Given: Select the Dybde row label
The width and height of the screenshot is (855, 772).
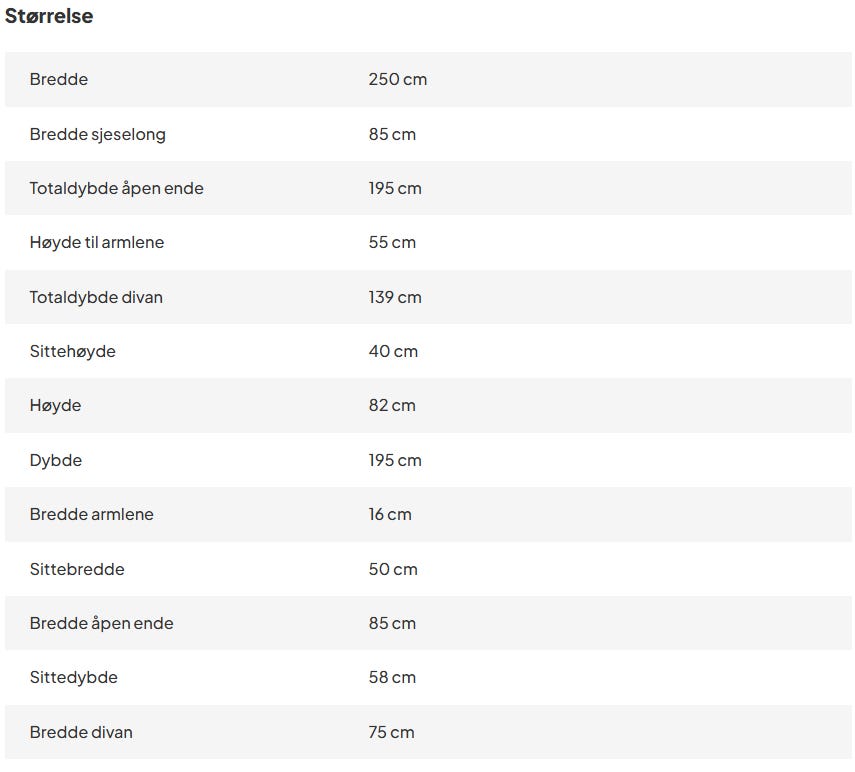Looking at the screenshot, I should click(x=55, y=460).
